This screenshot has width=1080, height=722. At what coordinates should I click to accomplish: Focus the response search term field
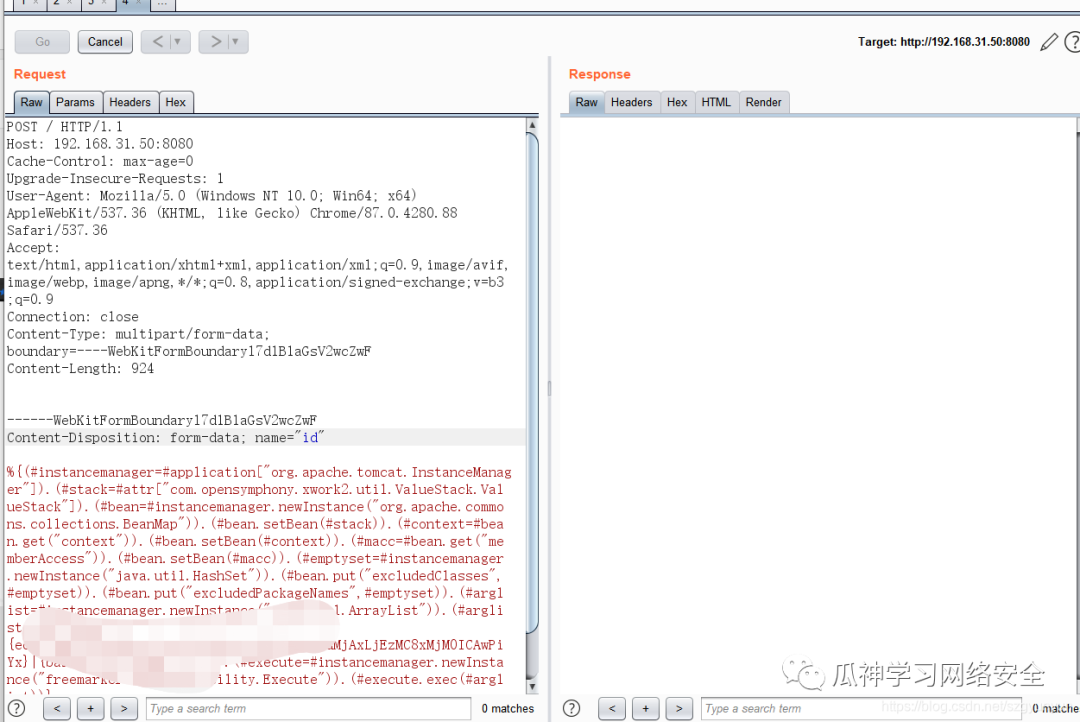(862, 708)
